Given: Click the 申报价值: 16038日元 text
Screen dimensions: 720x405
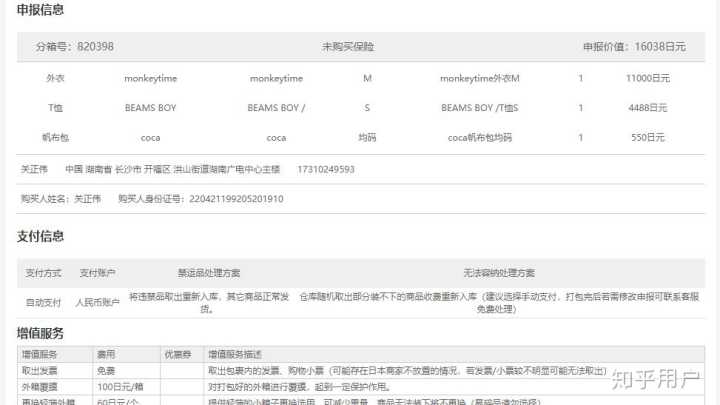Looking at the screenshot, I should coord(634,46).
